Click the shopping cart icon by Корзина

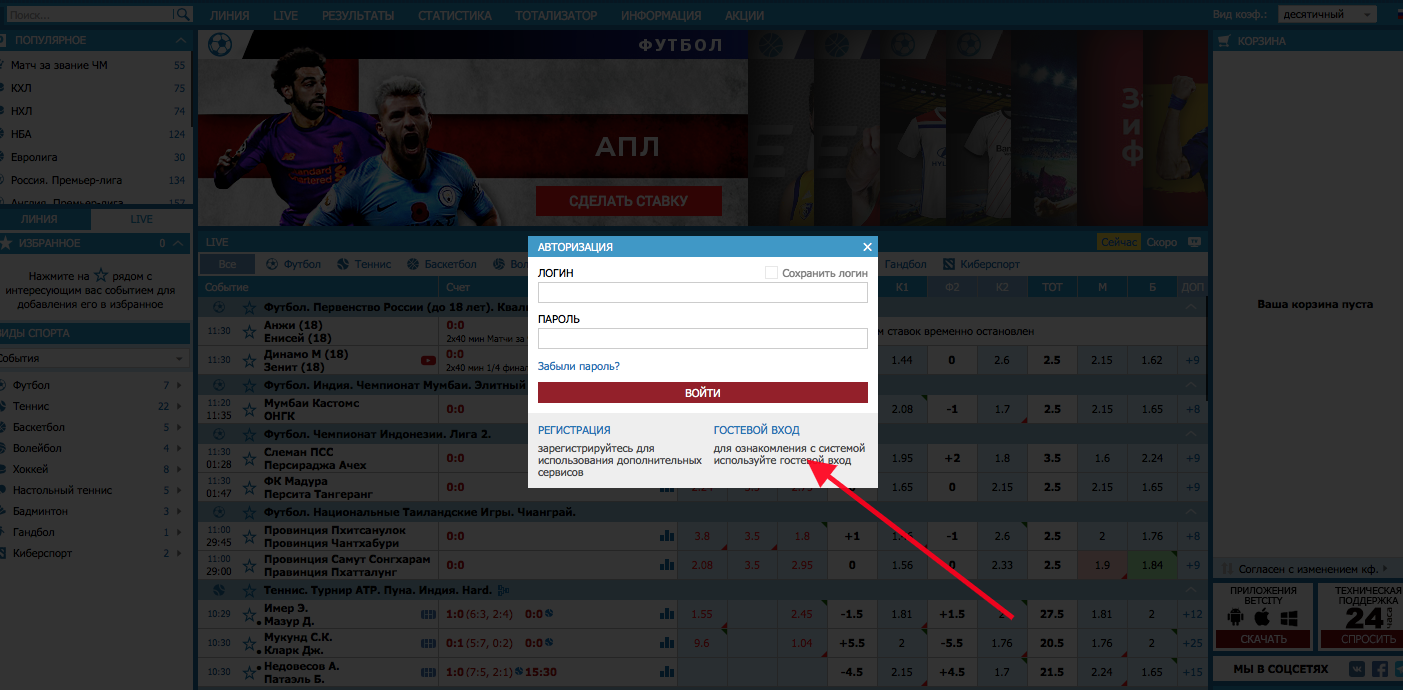point(1224,41)
